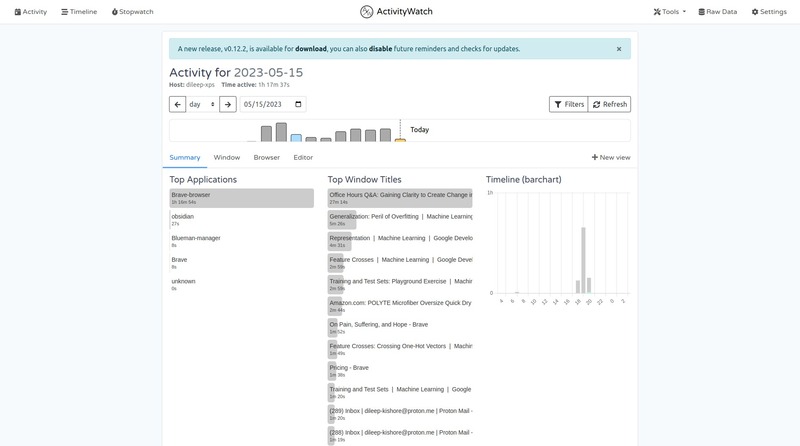Select Brave-browser in Top Applications

[241, 198]
